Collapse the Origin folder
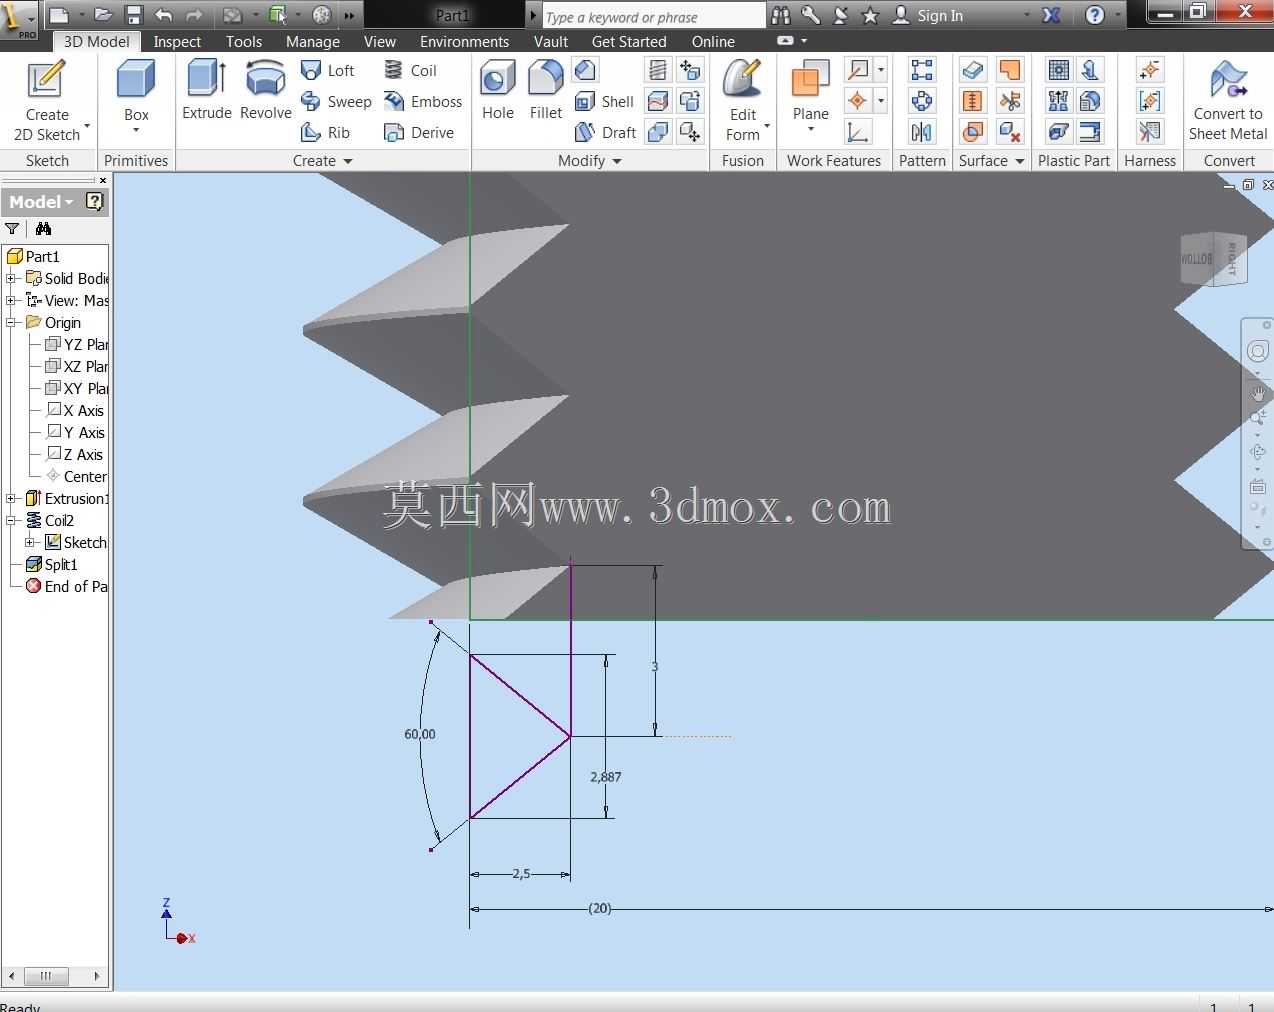Image resolution: width=1274 pixels, height=1012 pixels. pos(10,322)
